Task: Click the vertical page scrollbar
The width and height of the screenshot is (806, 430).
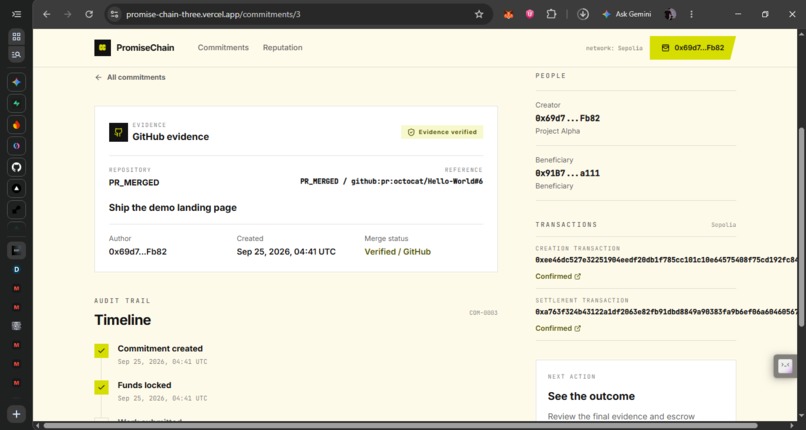Action: pyautogui.click(x=801, y=226)
